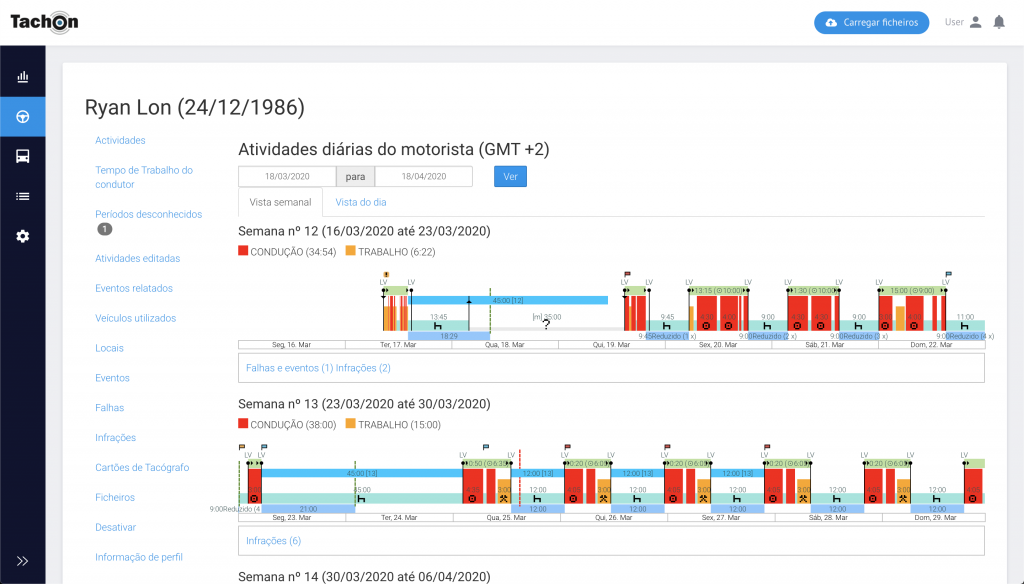This screenshot has width=1024, height=584.
Task: Open the bus vehicles sidebar icon
Action: click(x=22, y=156)
